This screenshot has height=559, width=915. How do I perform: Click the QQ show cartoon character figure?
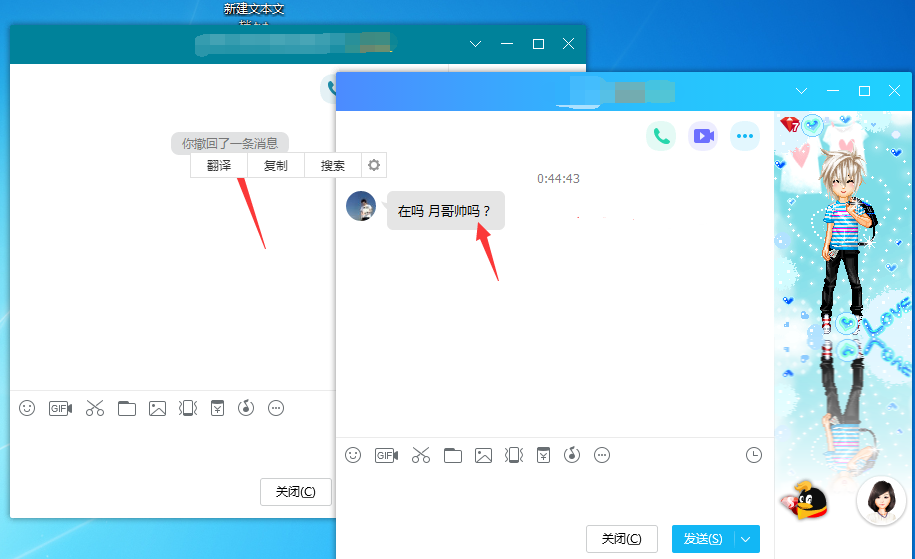(846, 239)
